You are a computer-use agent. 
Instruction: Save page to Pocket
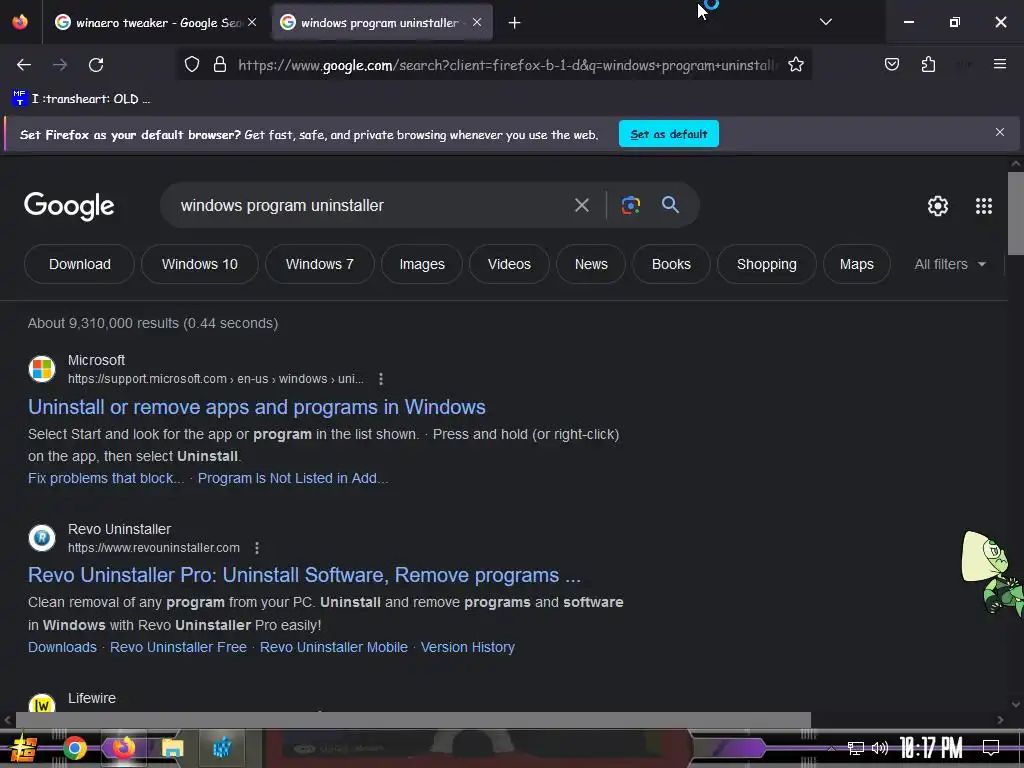(x=891, y=64)
